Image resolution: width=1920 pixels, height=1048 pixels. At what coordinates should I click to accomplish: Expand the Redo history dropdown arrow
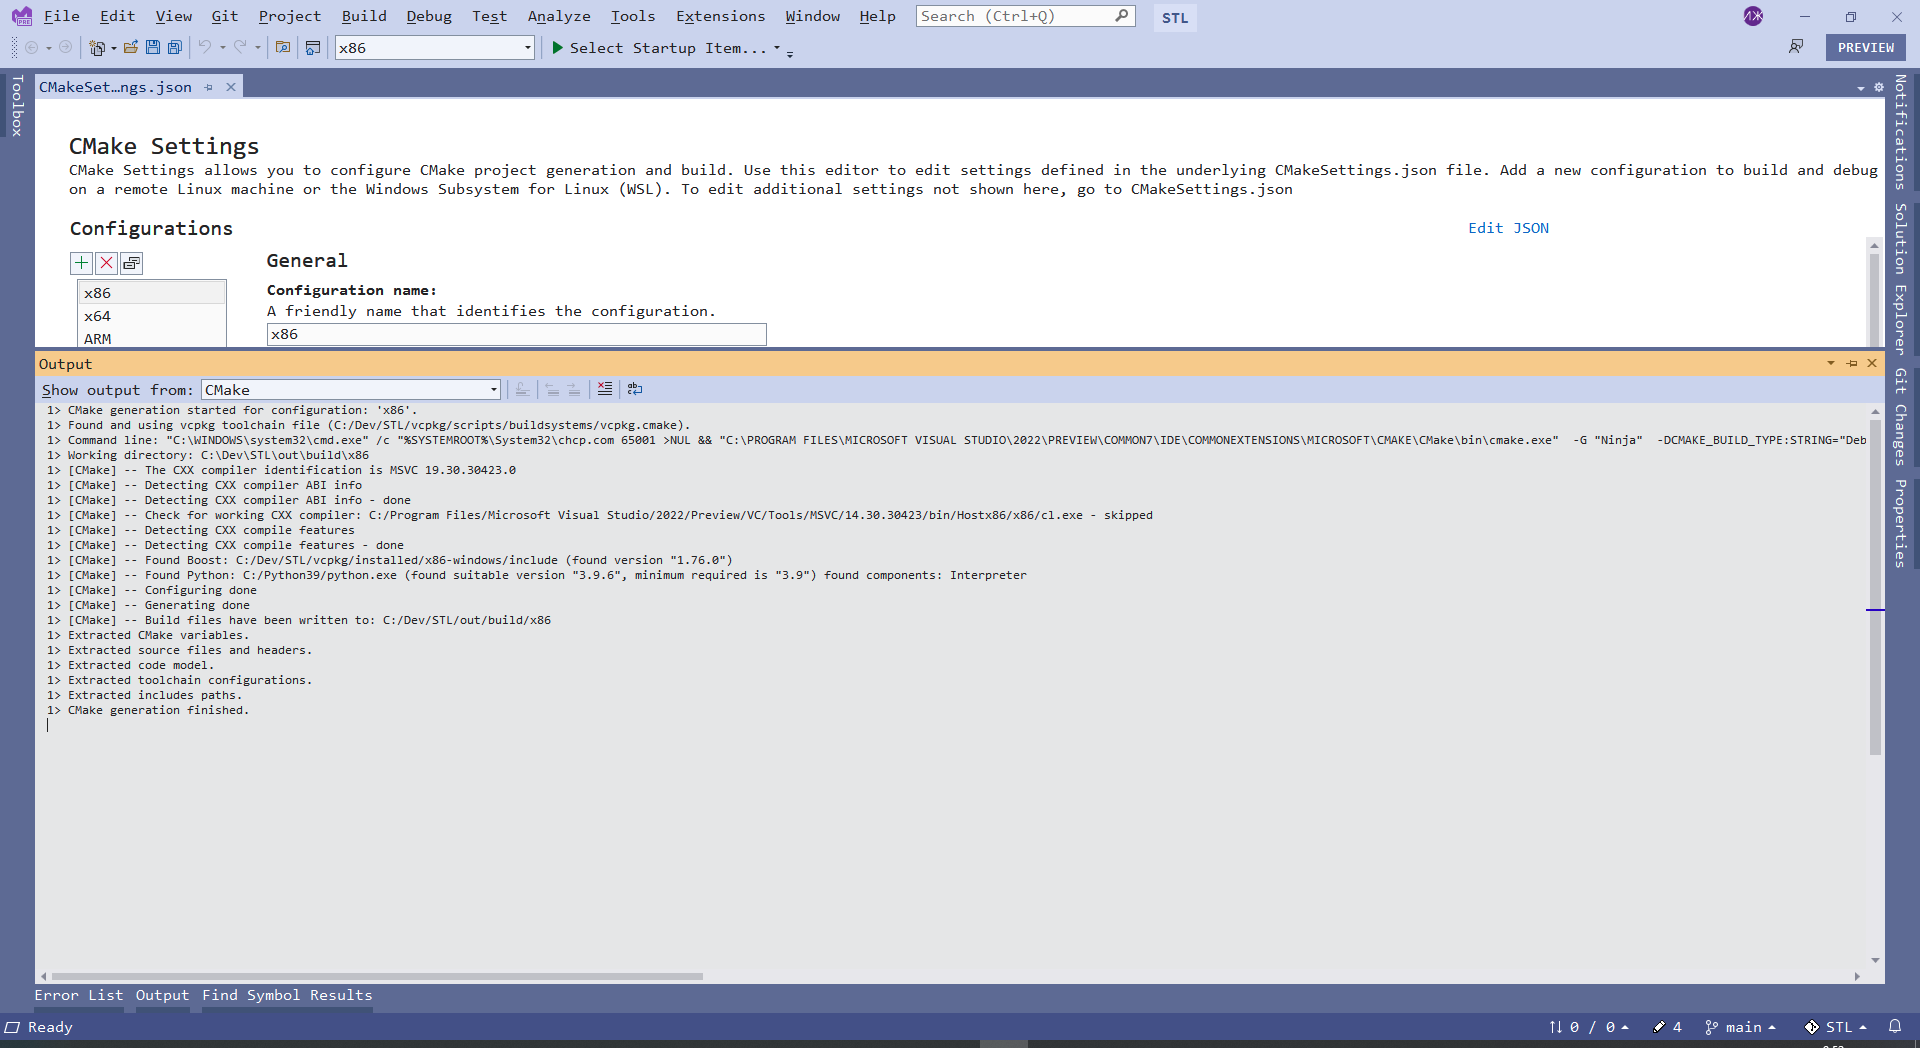click(257, 47)
